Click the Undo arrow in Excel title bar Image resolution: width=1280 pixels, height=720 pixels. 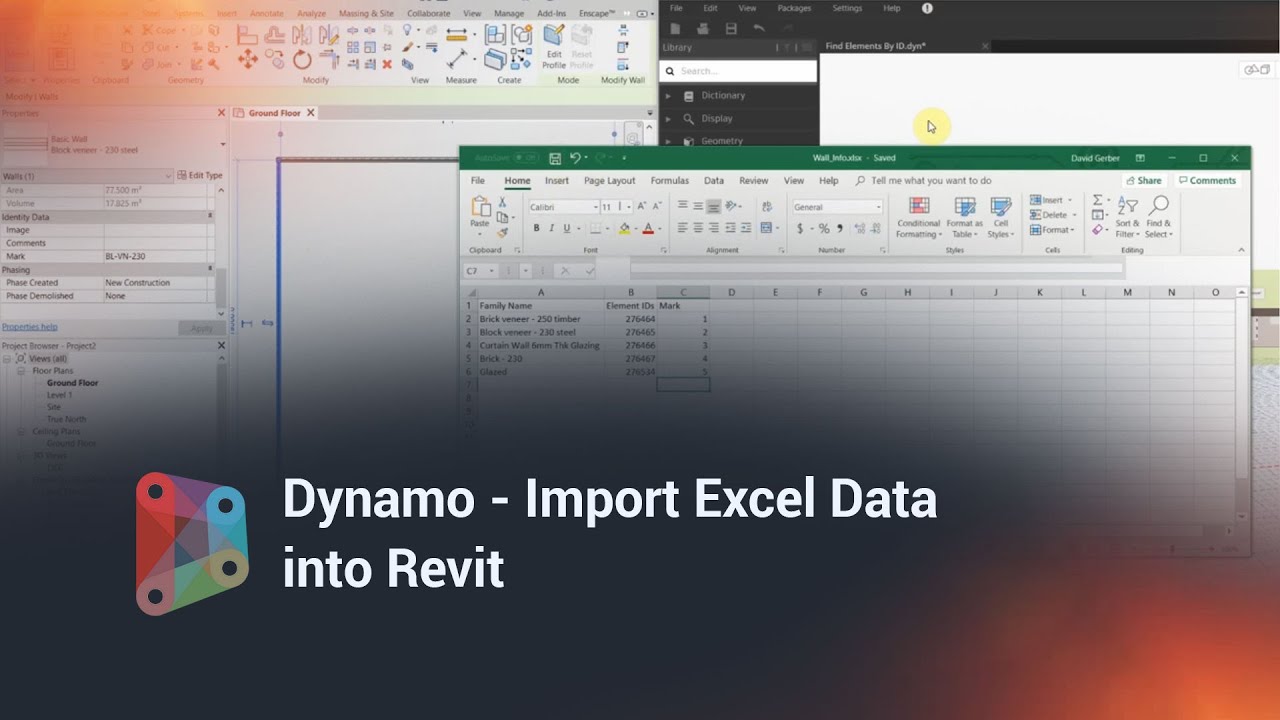(x=575, y=158)
